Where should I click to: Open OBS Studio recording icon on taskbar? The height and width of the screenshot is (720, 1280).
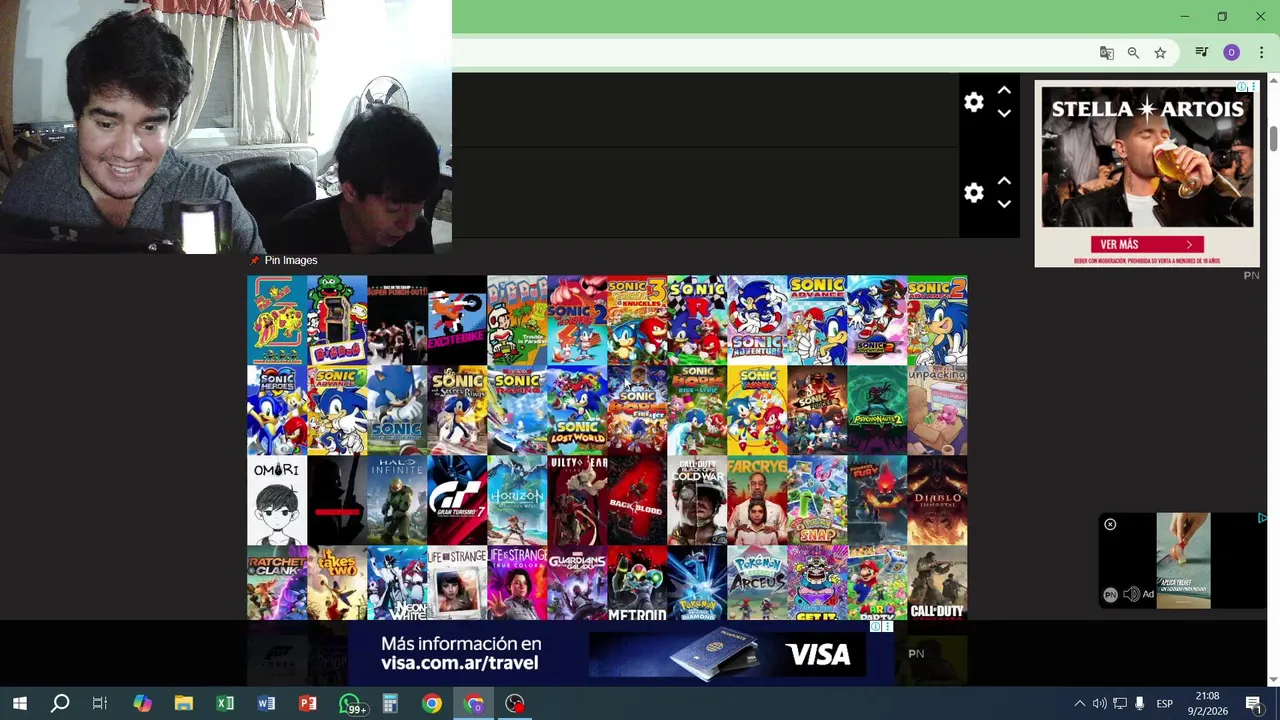(x=514, y=704)
